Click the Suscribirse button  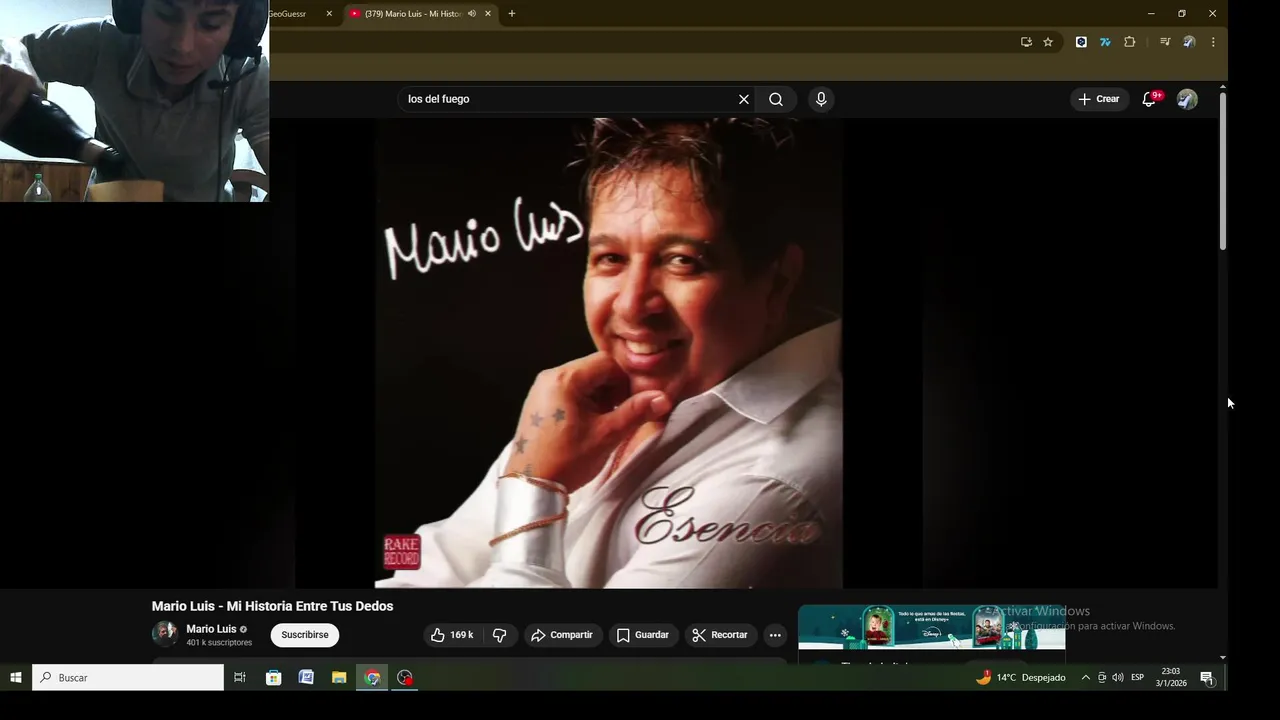[x=305, y=635]
